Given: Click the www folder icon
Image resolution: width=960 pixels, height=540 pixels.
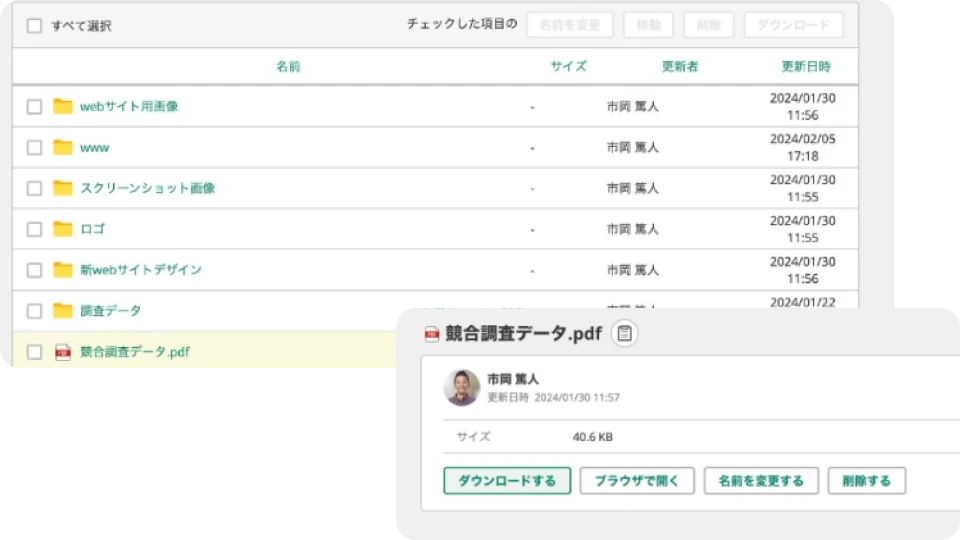Looking at the screenshot, I should tap(62, 147).
